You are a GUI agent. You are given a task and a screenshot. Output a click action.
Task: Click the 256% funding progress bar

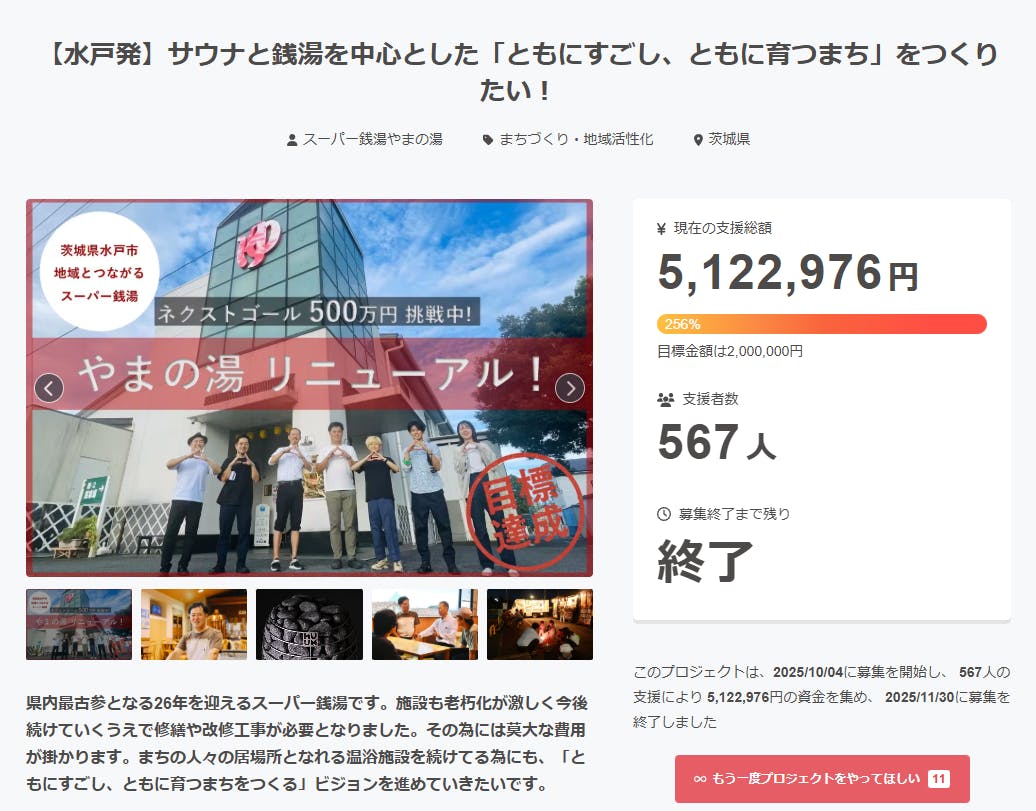tap(821, 324)
